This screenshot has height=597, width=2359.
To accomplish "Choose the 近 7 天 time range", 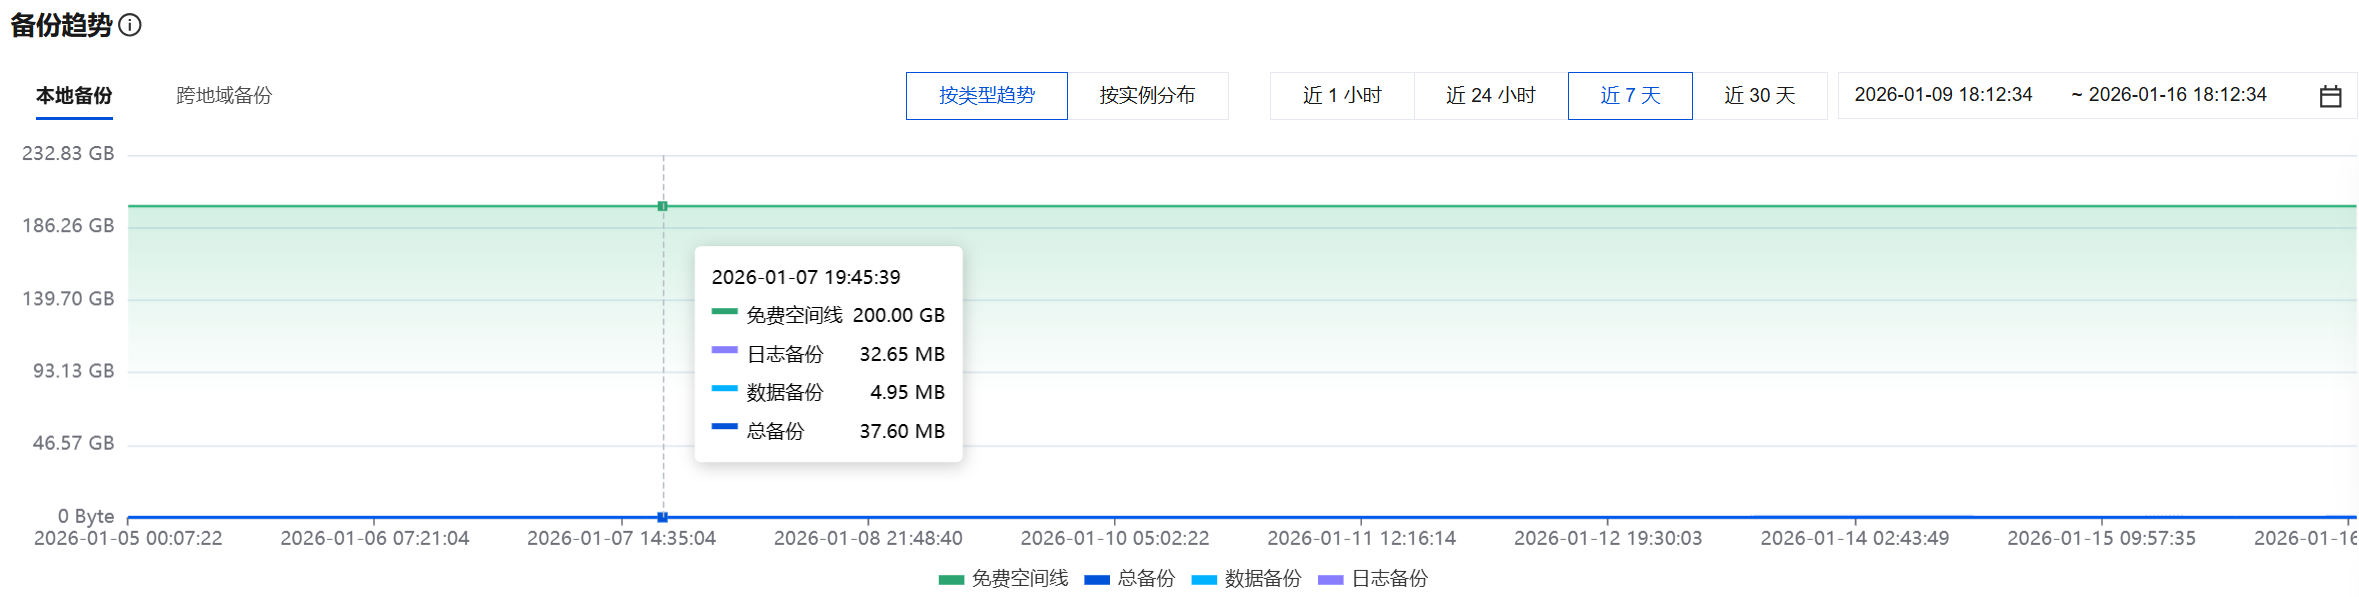I will tap(1630, 96).
